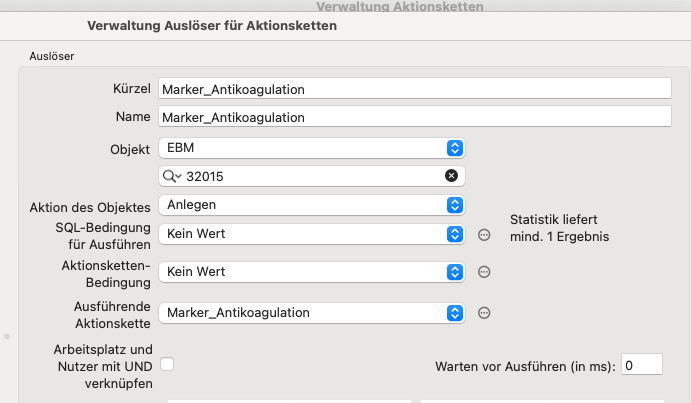Expand the Aktionsketten-Bedingung Kein Wert dropdown
691x403 pixels.
click(x=312, y=272)
